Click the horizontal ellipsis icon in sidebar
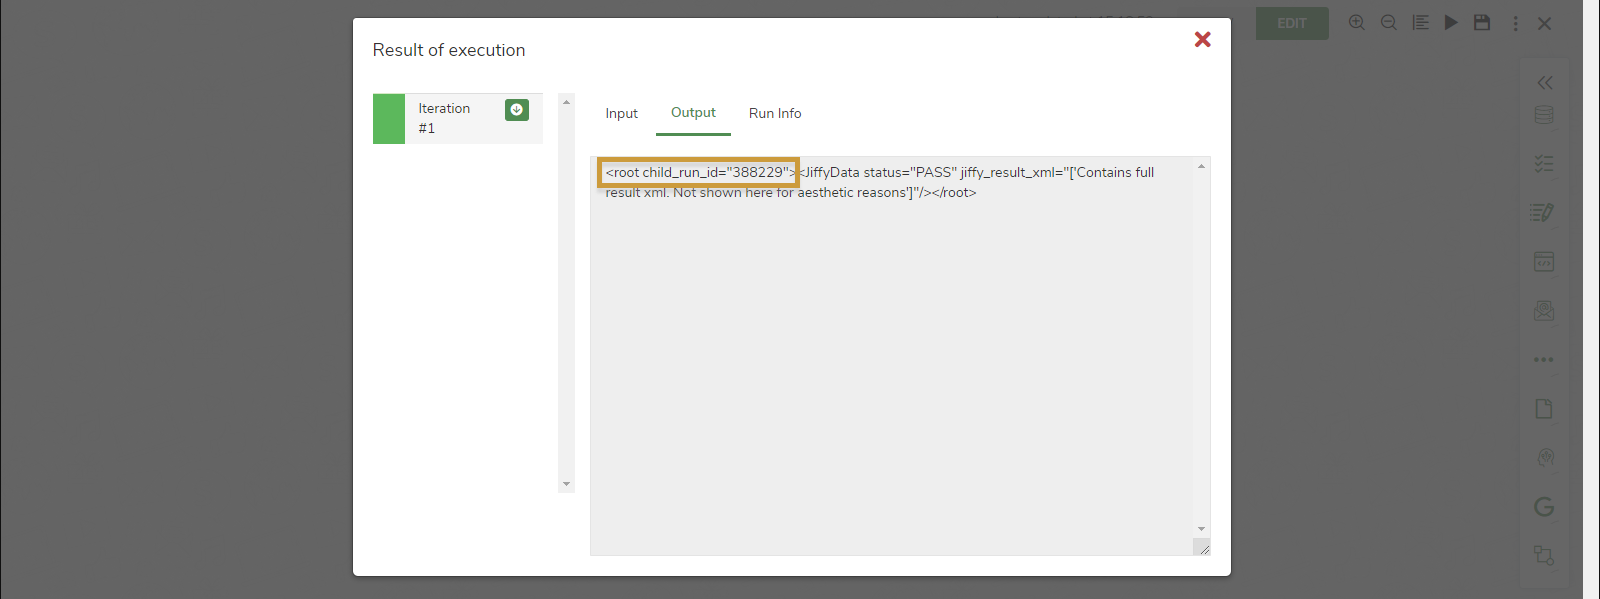This screenshot has height=599, width=1600. click(1544, 360)
